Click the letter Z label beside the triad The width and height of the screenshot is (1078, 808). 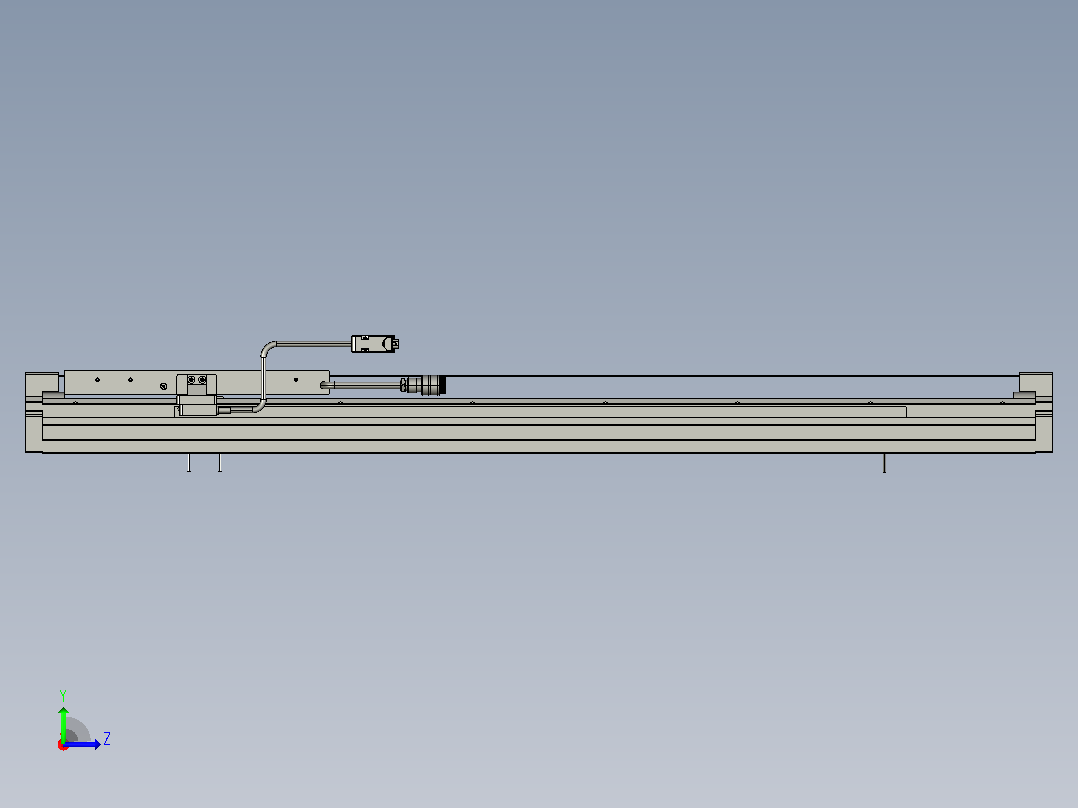coord(107,739)
